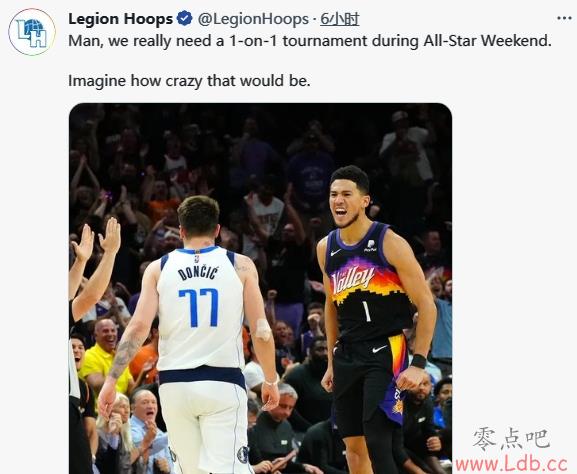Click the Valley lettering on the black jersey
Image resolution: width=577 pixels, height=474 pixels.
point(353,280)
